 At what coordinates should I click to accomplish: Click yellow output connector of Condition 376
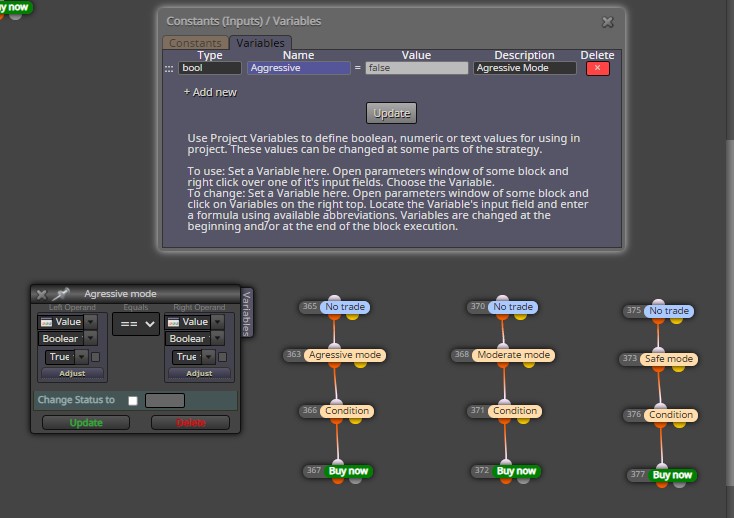(679, 424)
